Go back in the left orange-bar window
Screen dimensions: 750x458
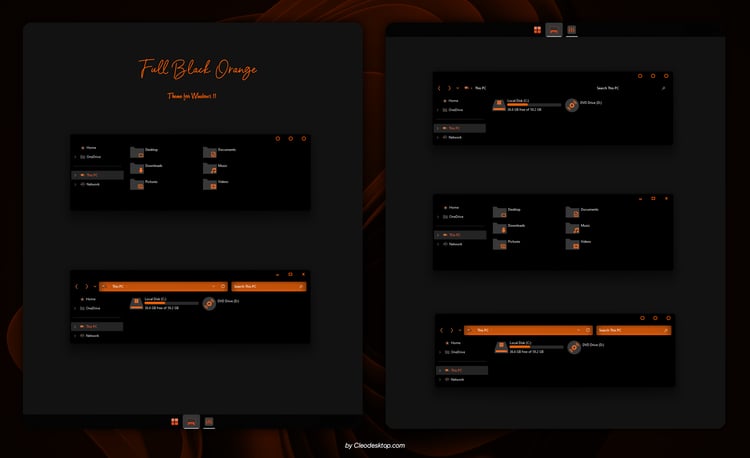[x=77, y=286]
